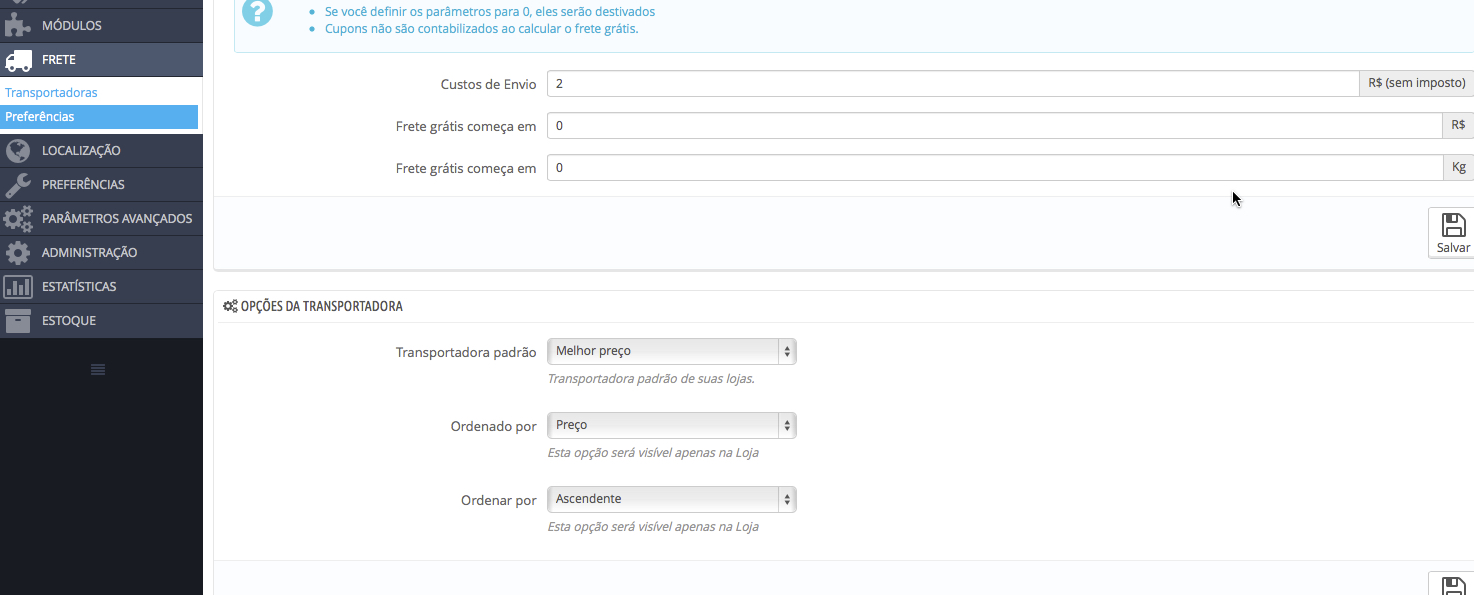This screenshot has width=1474, height=595.
Task: Open the Ordenar por Ascendente dropdown
Action: tap(672, 499)
